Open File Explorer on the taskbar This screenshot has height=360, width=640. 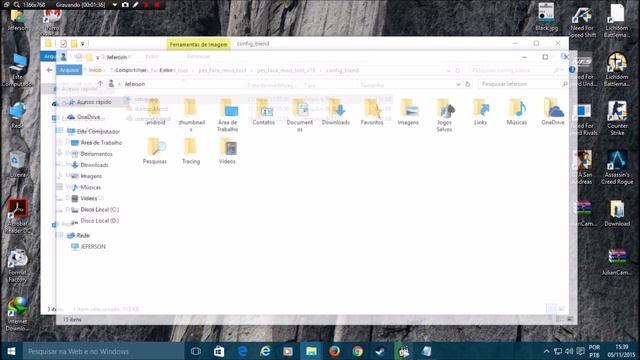click(311, 351)
